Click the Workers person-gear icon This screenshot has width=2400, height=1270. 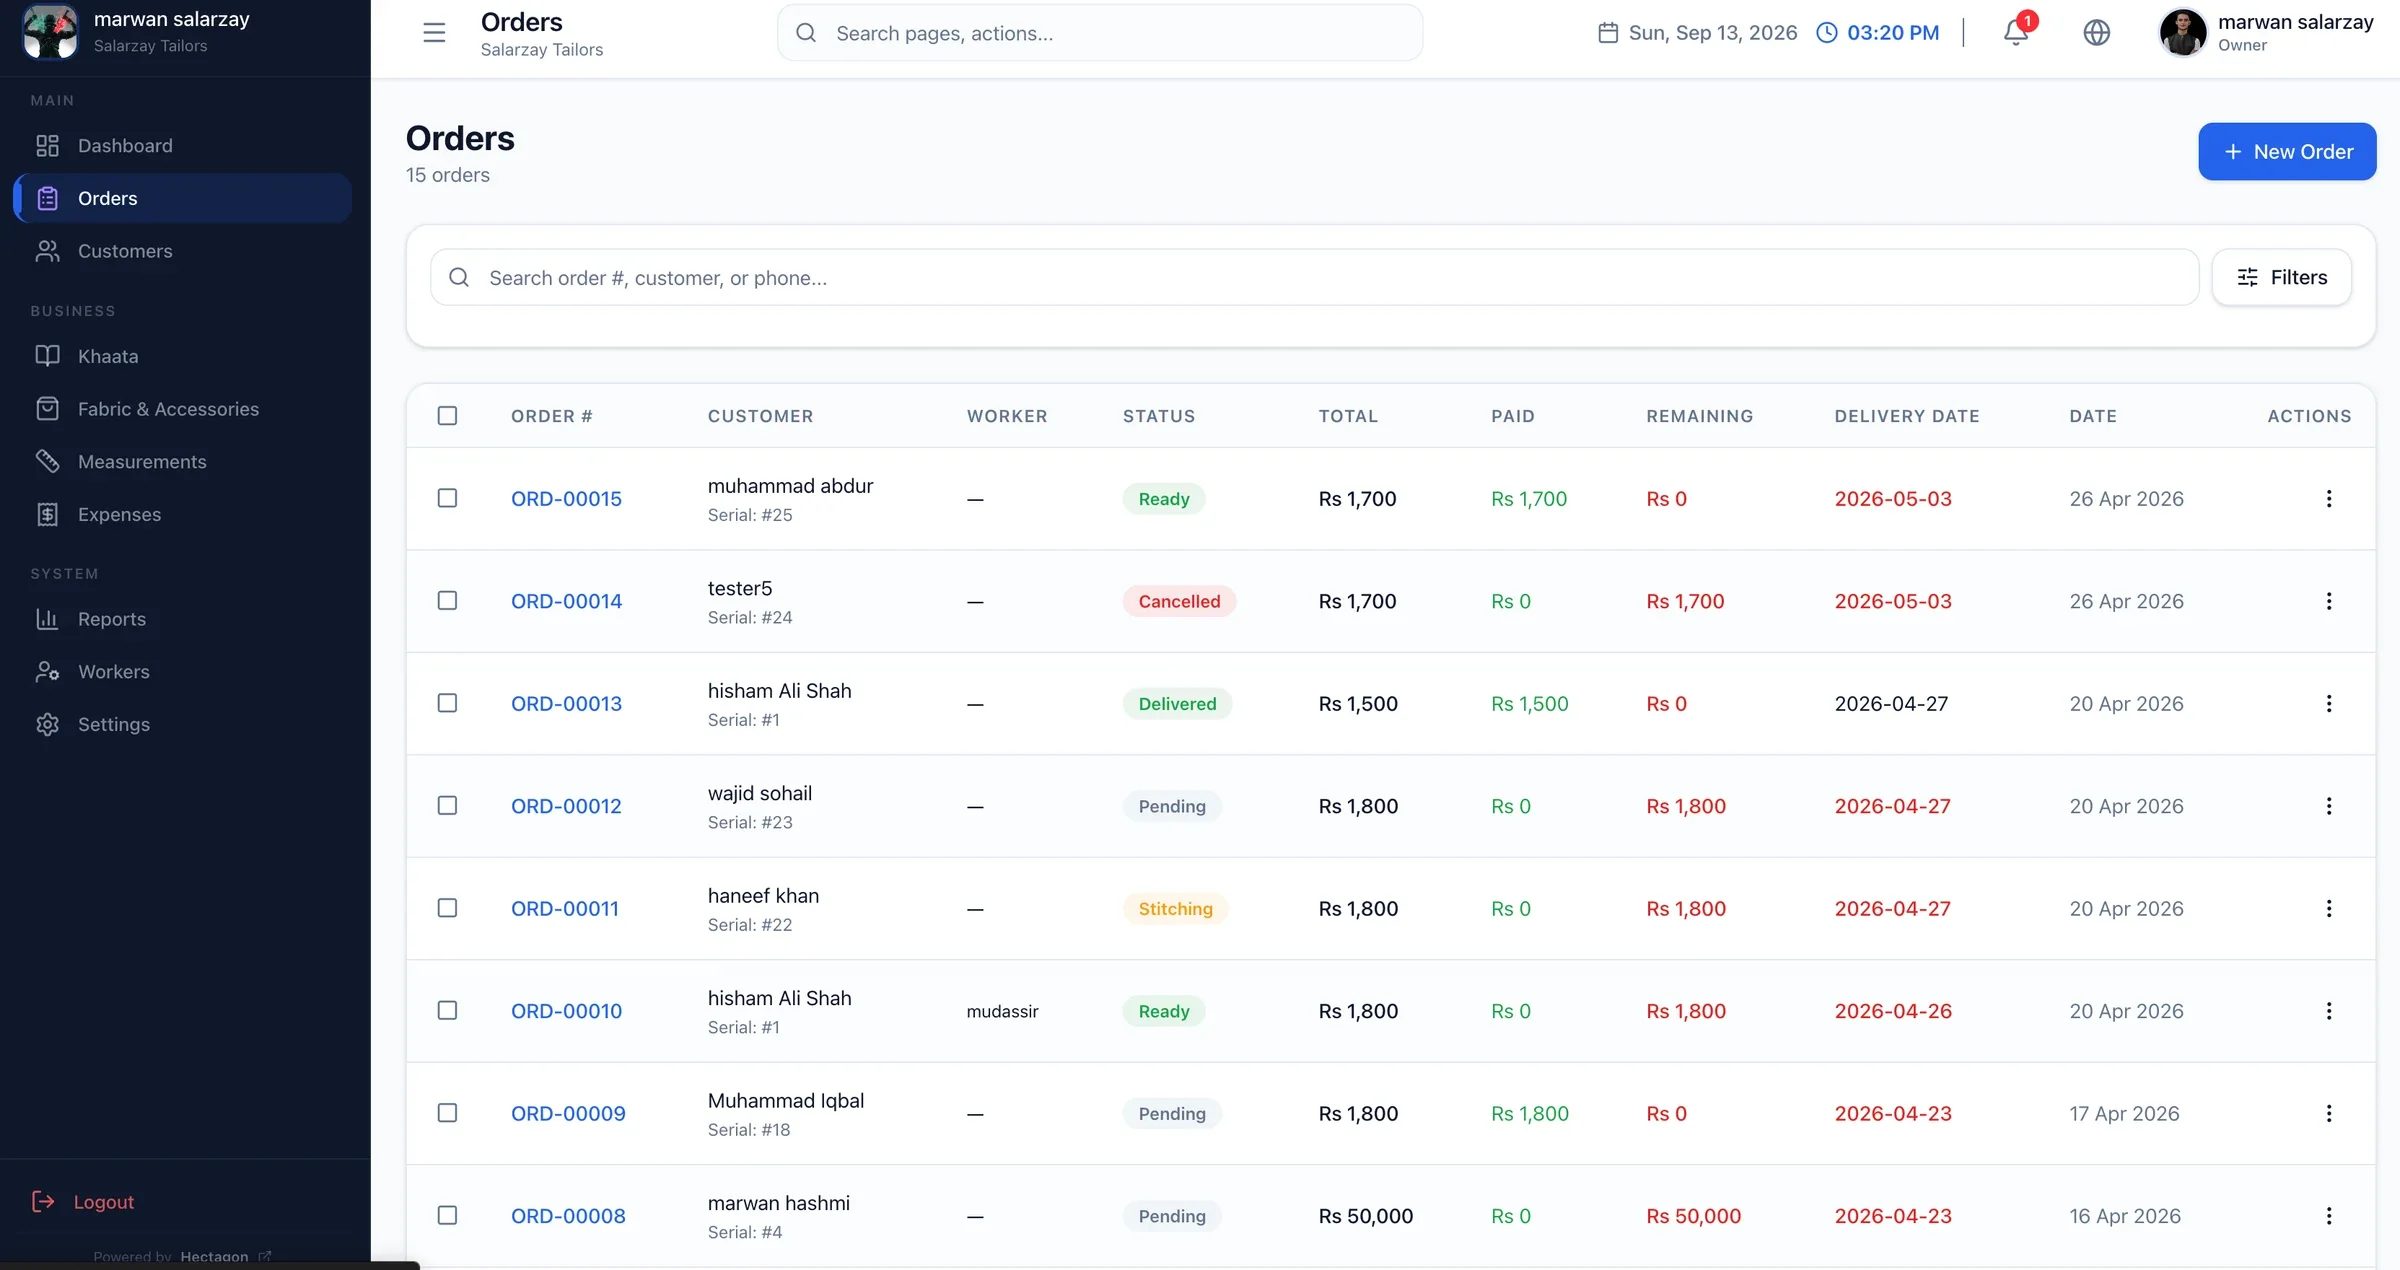coord(47,672)
